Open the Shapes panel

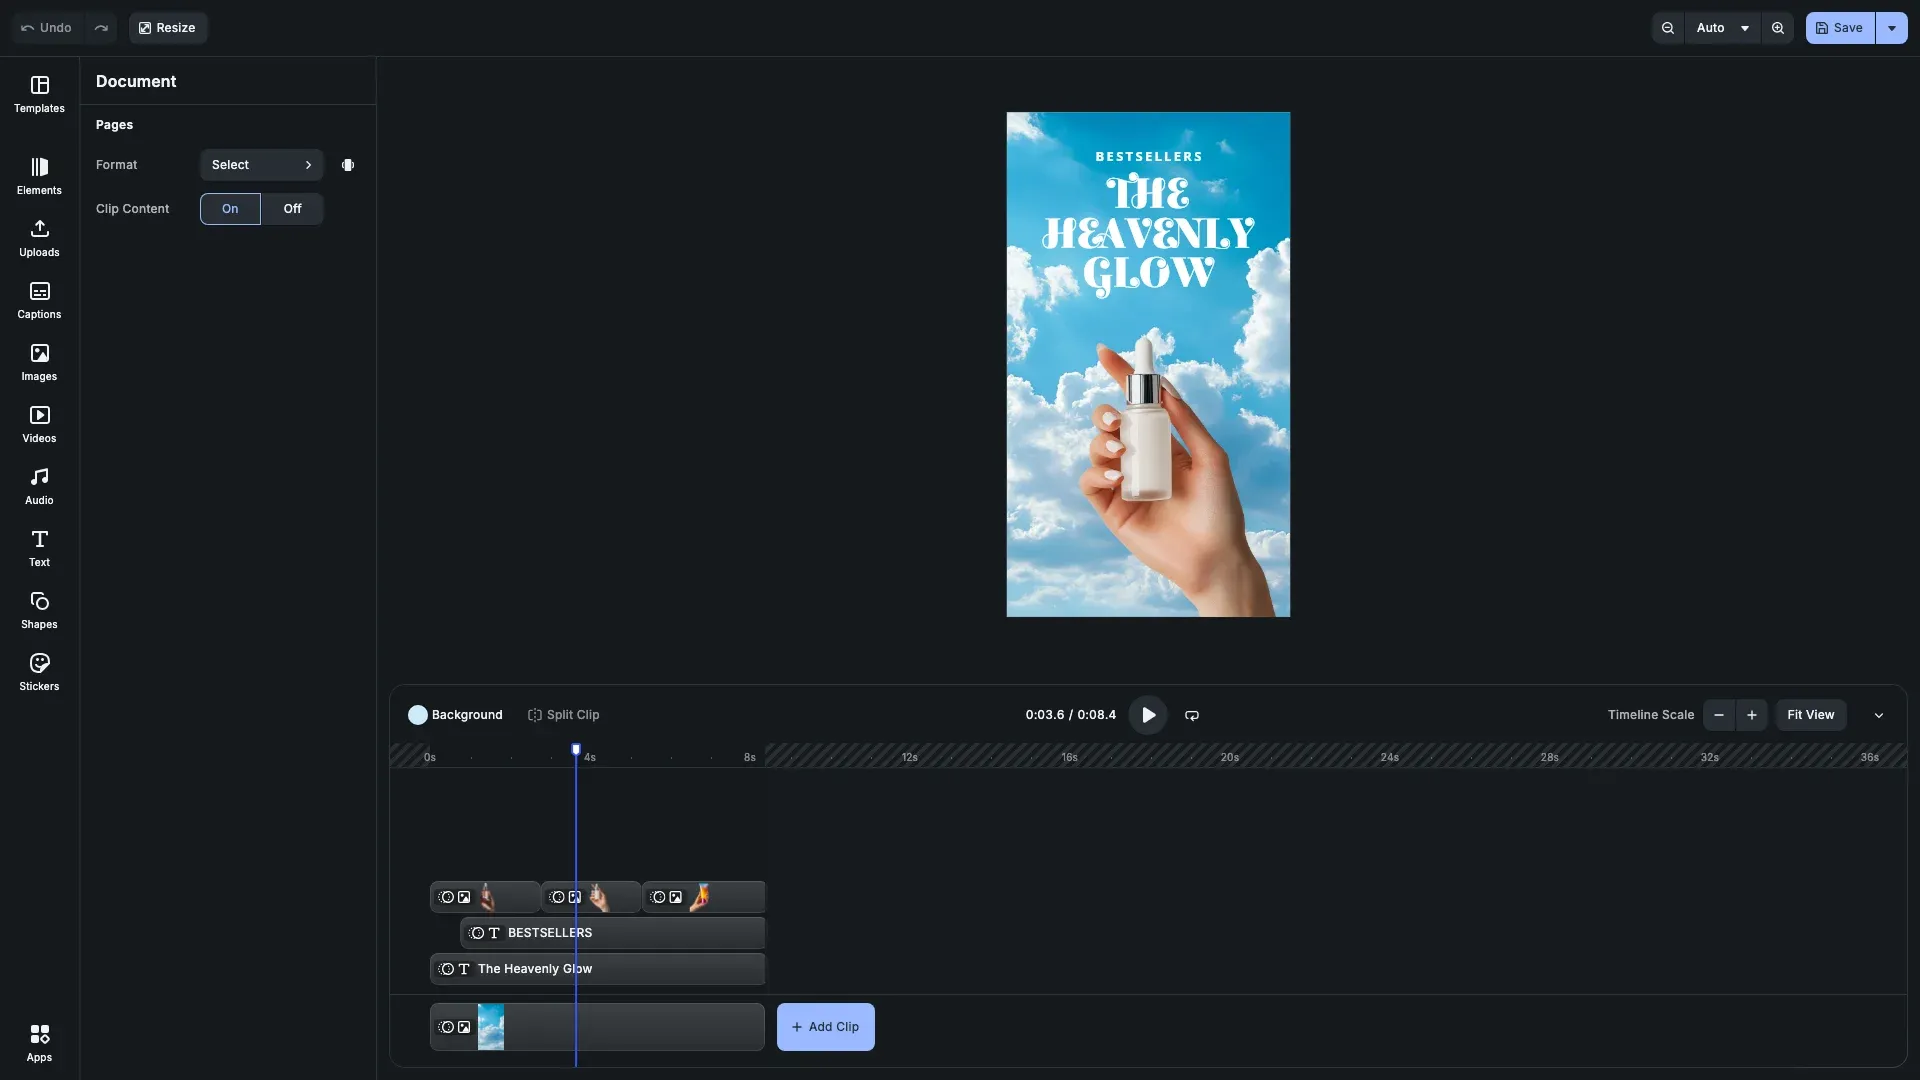tap(39, 608)
